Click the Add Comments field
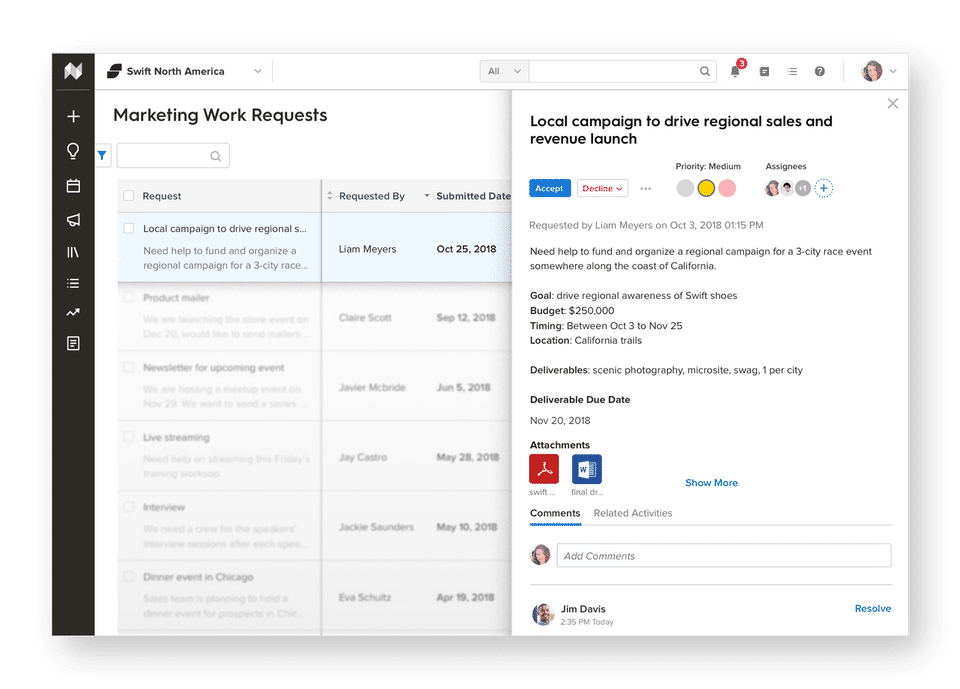The image size is (960, 689). point(724,555)
